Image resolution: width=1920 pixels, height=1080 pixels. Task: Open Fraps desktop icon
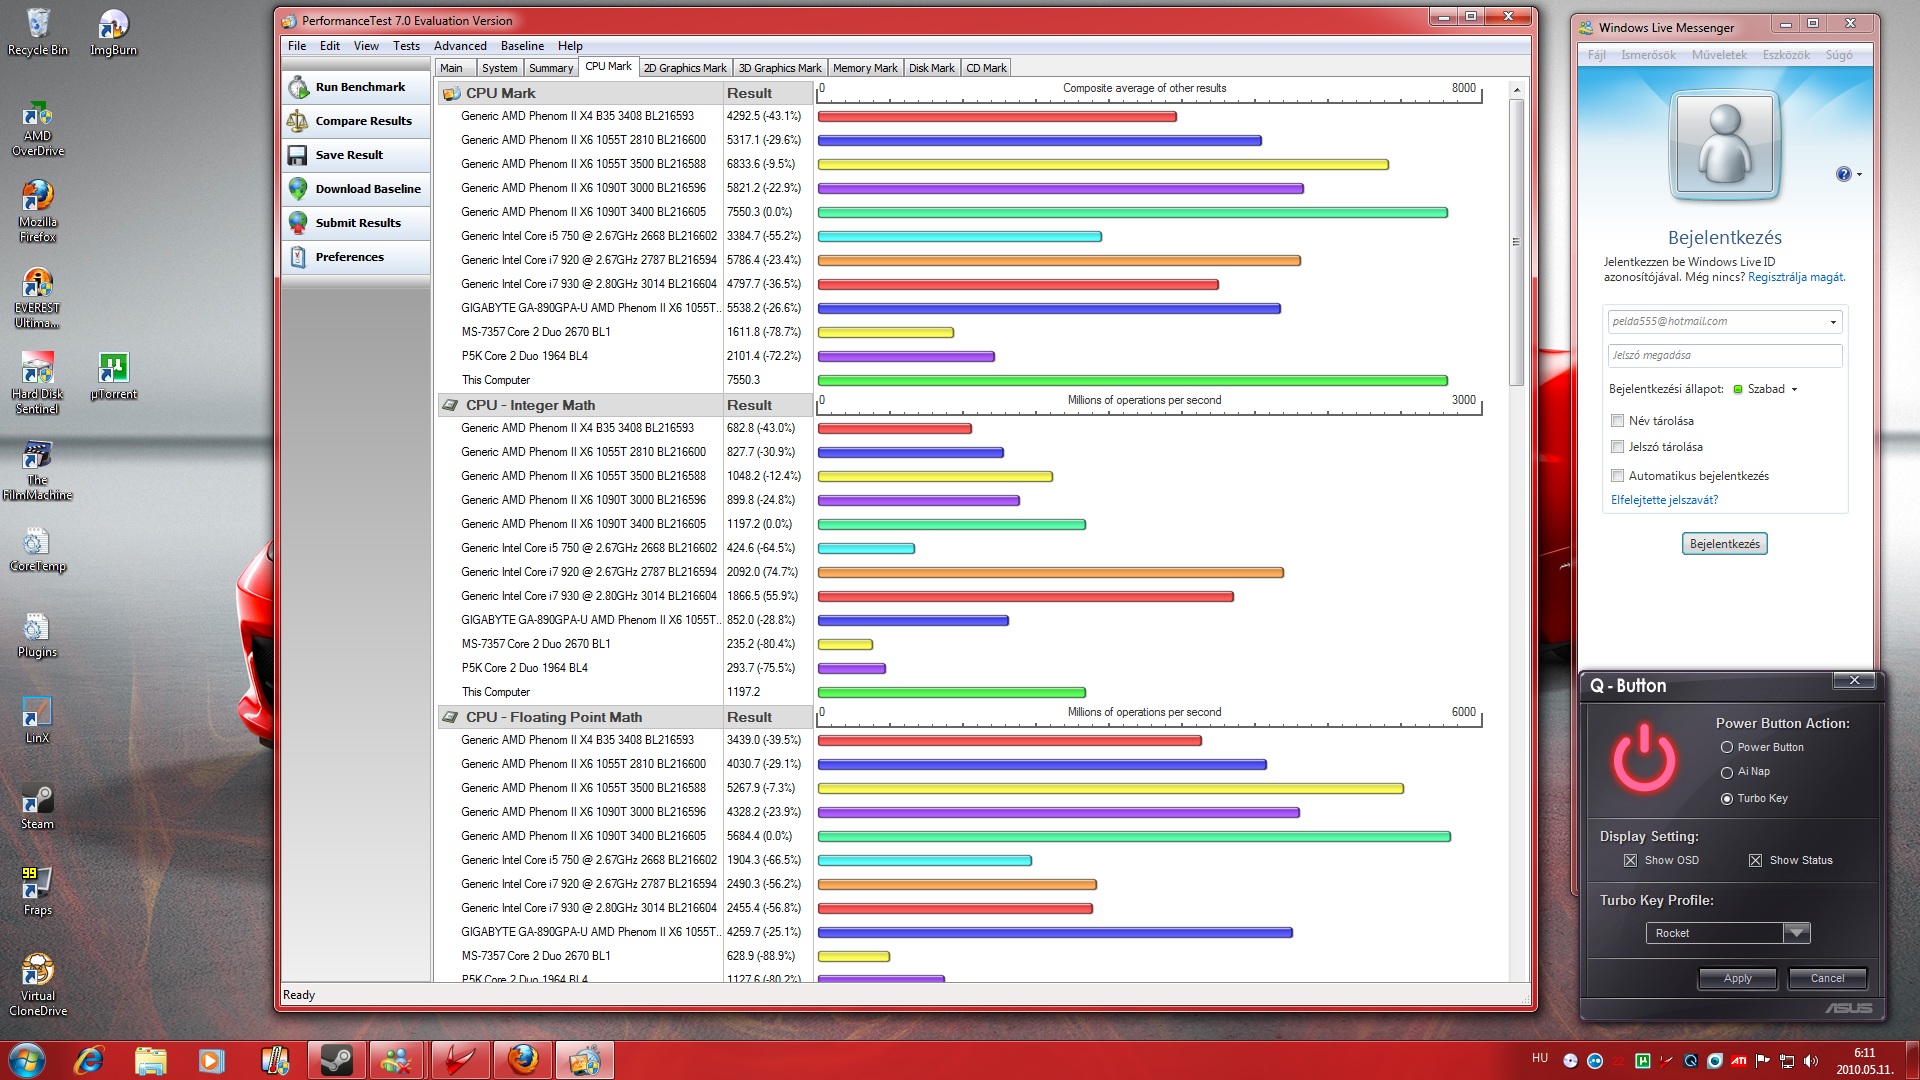point(38,893)
